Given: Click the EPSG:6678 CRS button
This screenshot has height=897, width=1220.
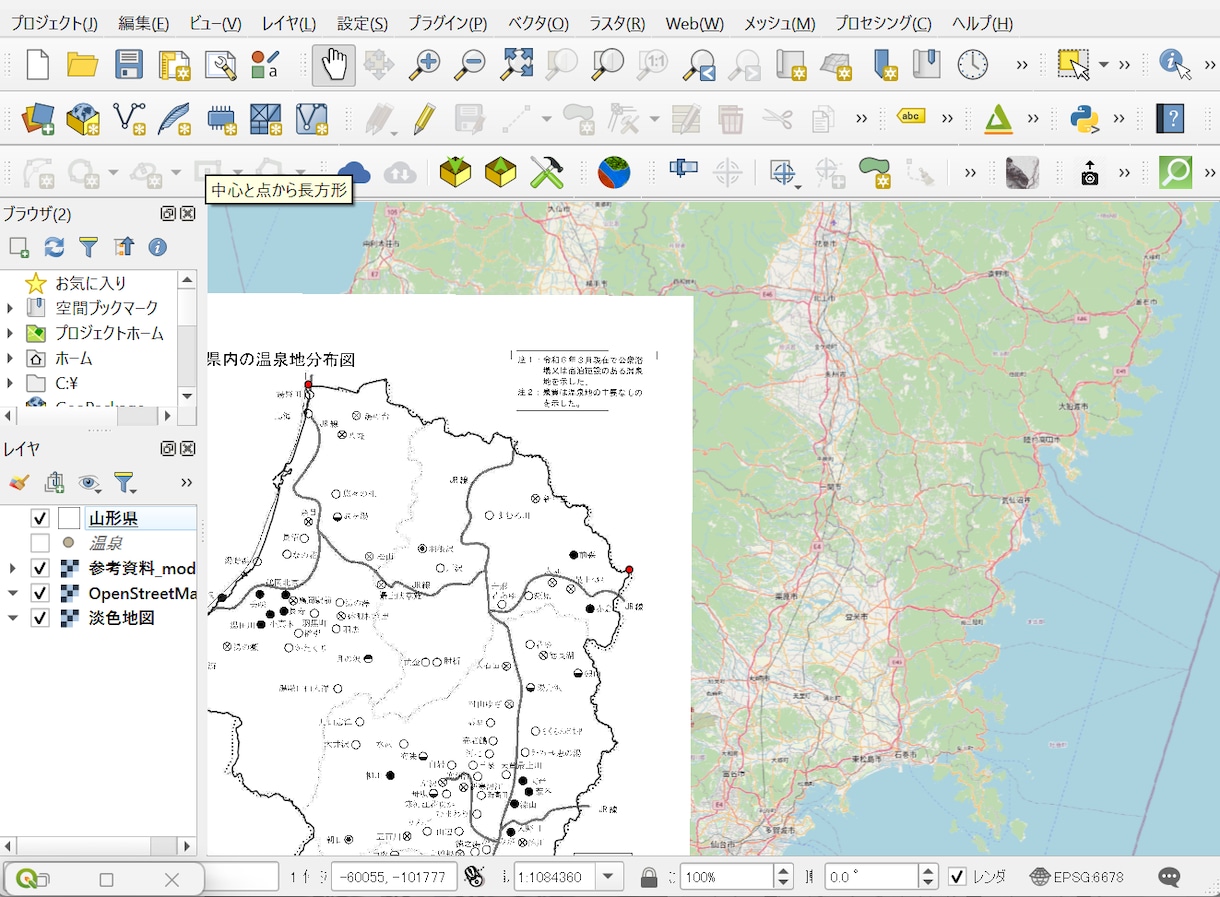Looking at the screenshot, I should point(1077,877).
